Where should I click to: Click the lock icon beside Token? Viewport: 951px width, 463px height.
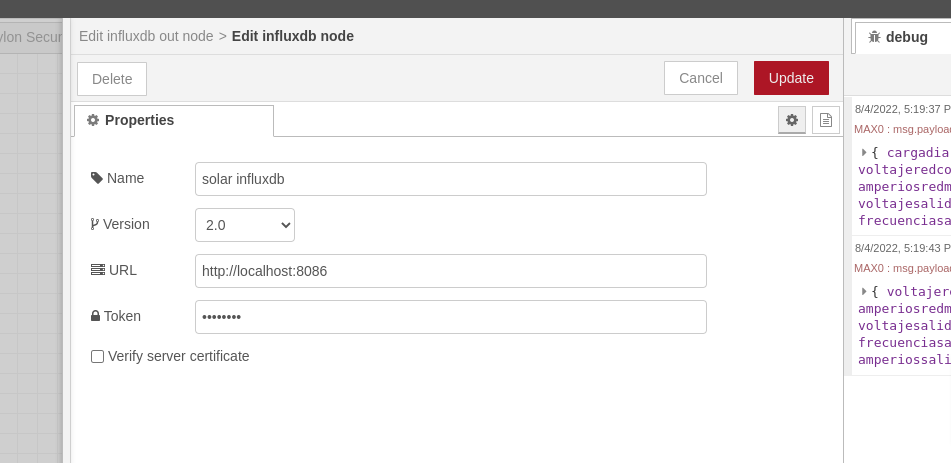pos(95,316)
